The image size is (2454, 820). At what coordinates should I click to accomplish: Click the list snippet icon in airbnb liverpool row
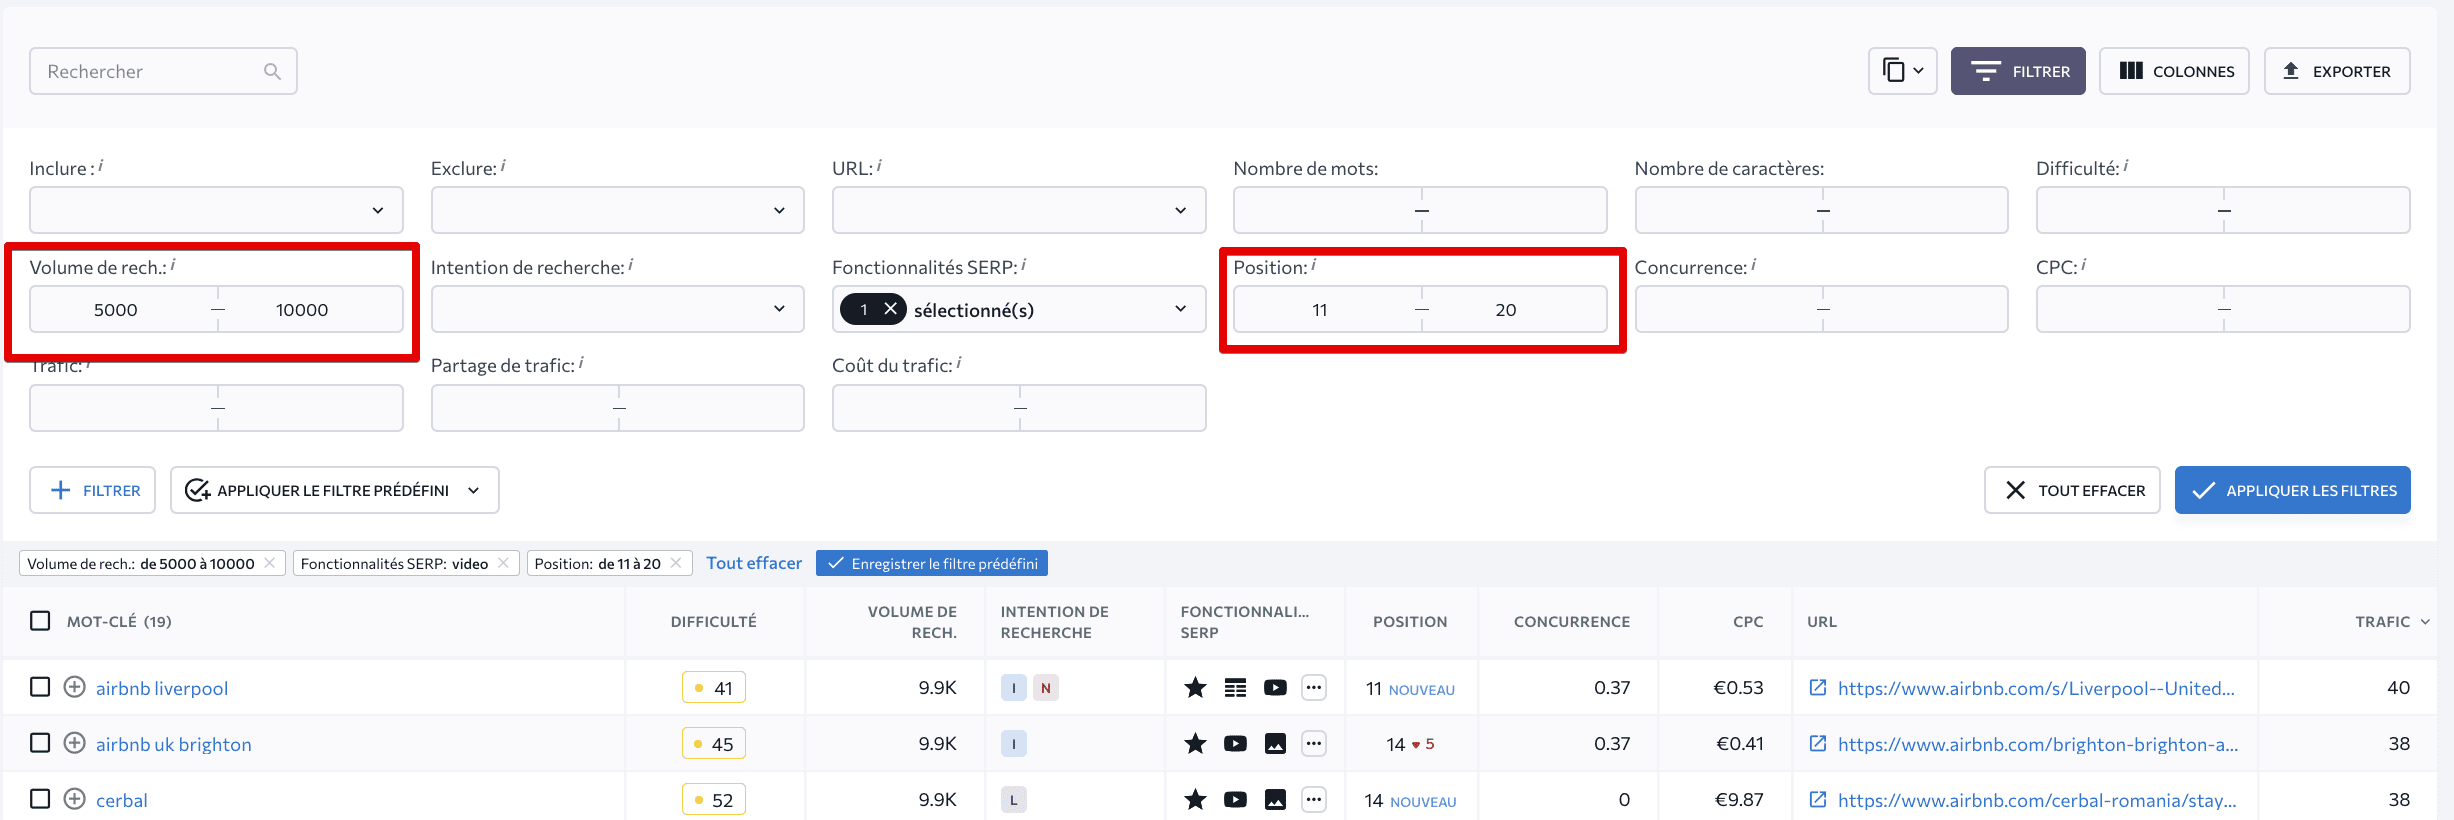(1235, 687)
